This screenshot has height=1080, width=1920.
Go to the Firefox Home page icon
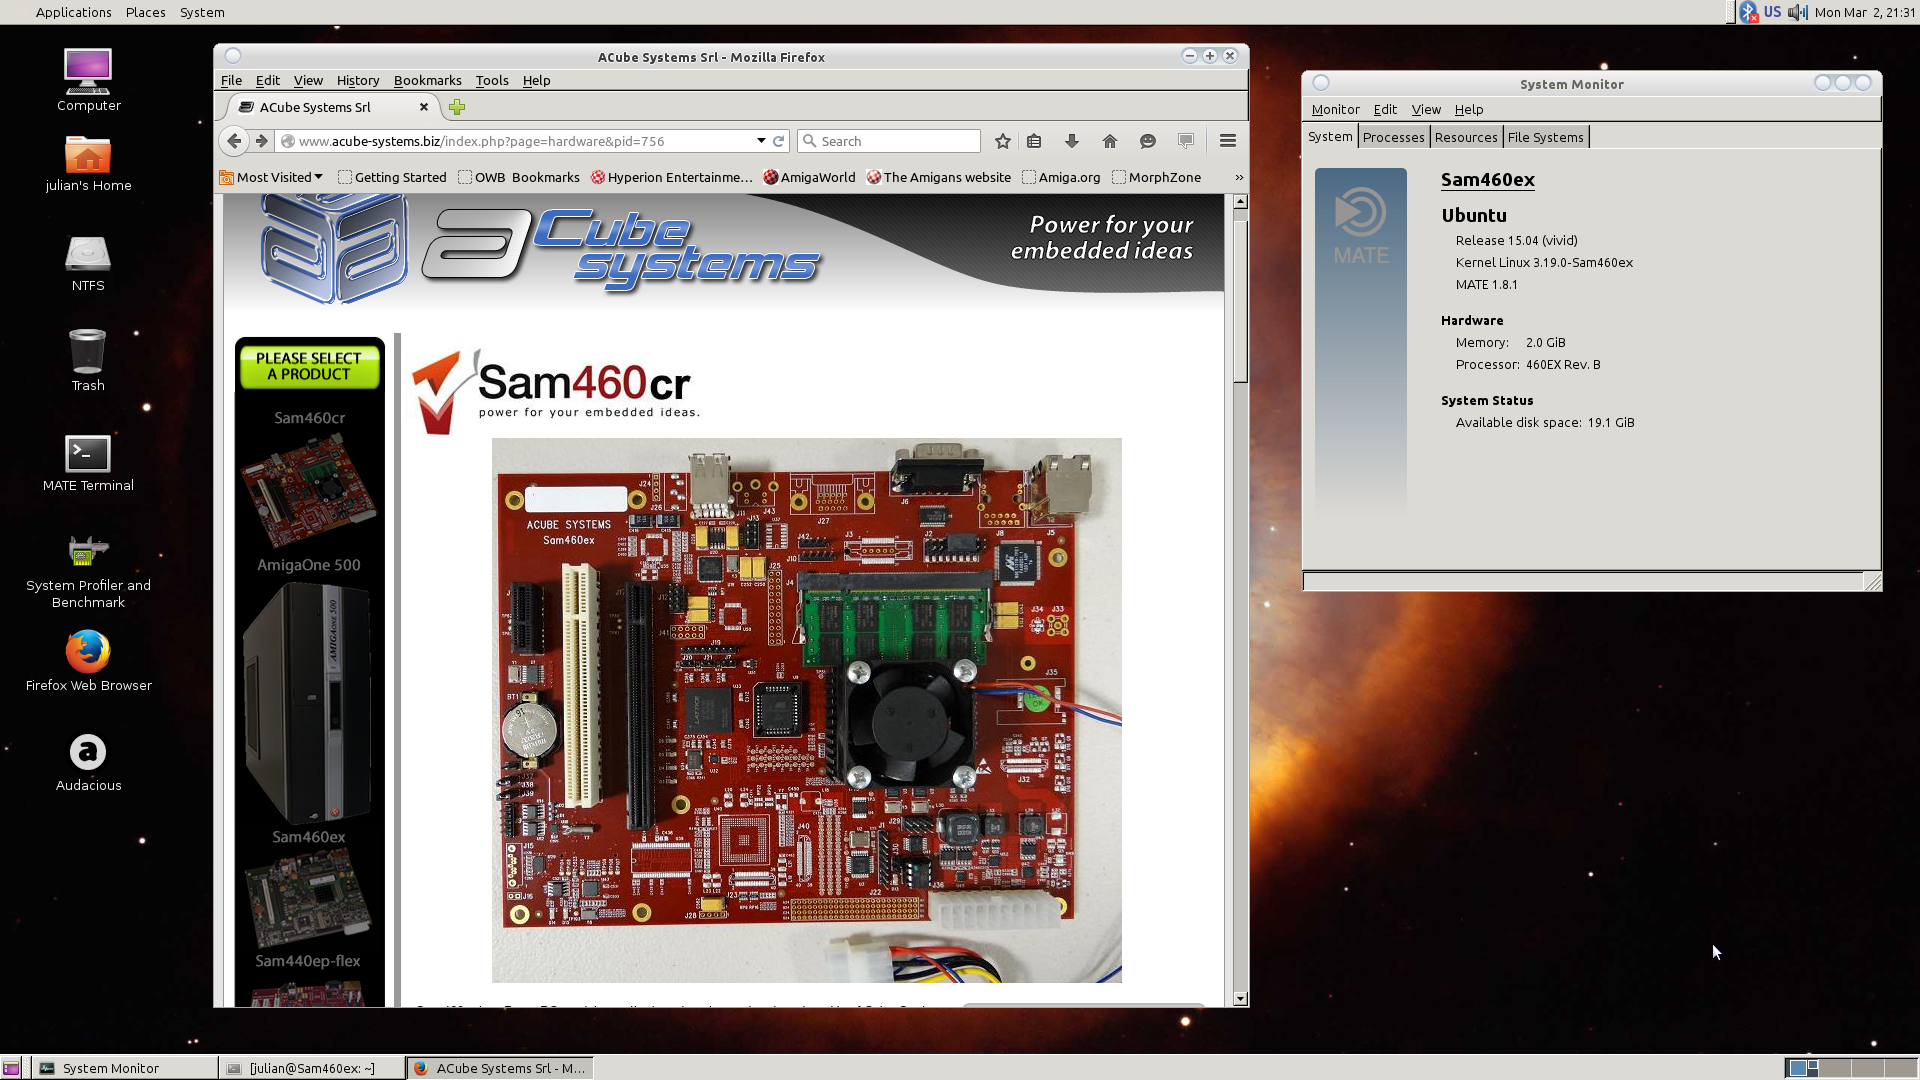pyautogui.click(x=1109, y=141)
